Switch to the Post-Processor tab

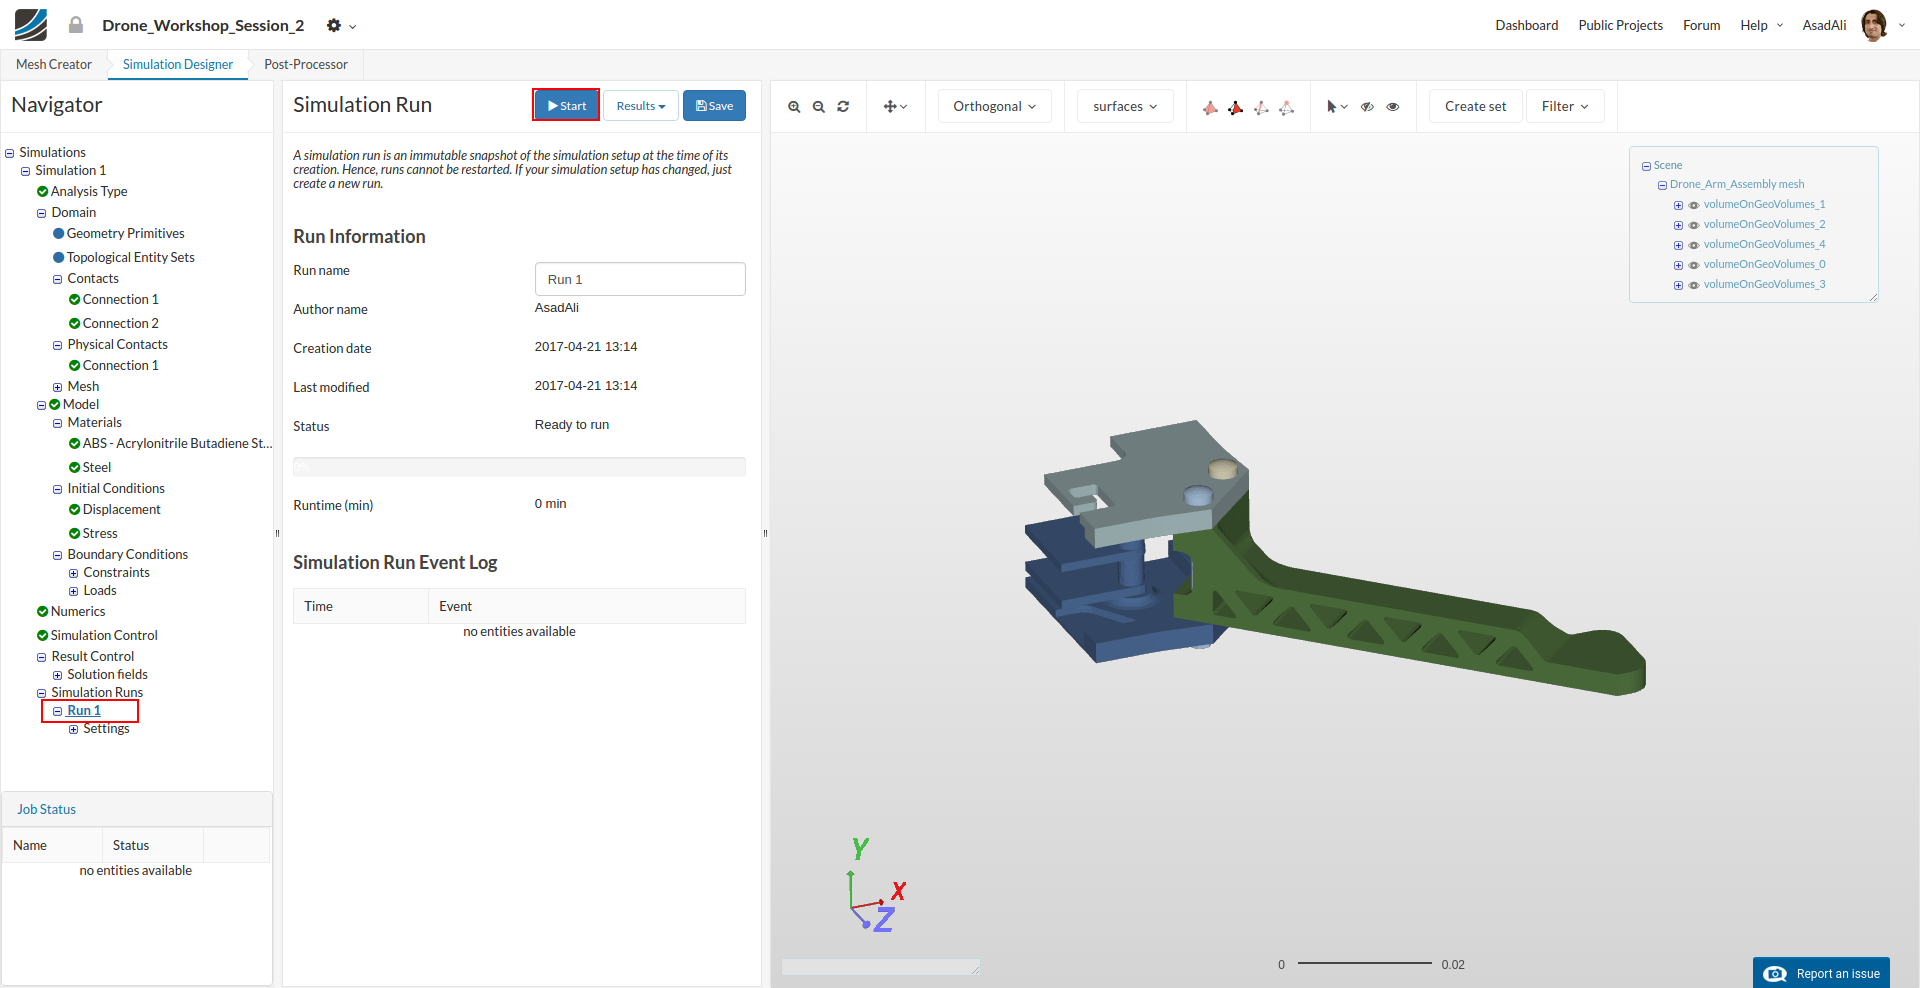[306, 65]
